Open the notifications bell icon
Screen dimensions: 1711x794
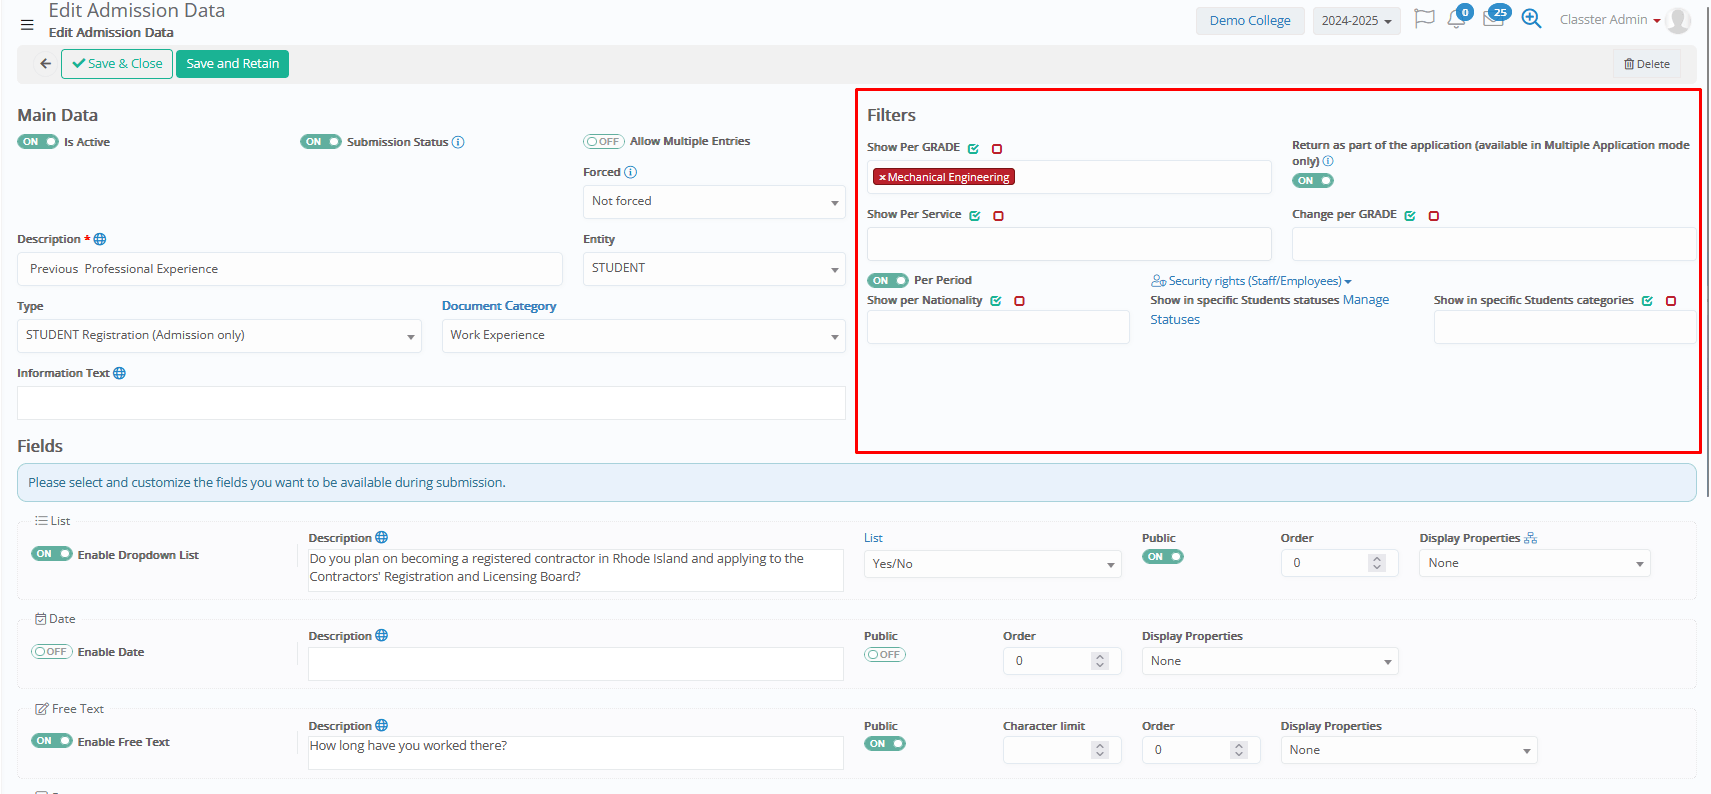point(1456,19)
